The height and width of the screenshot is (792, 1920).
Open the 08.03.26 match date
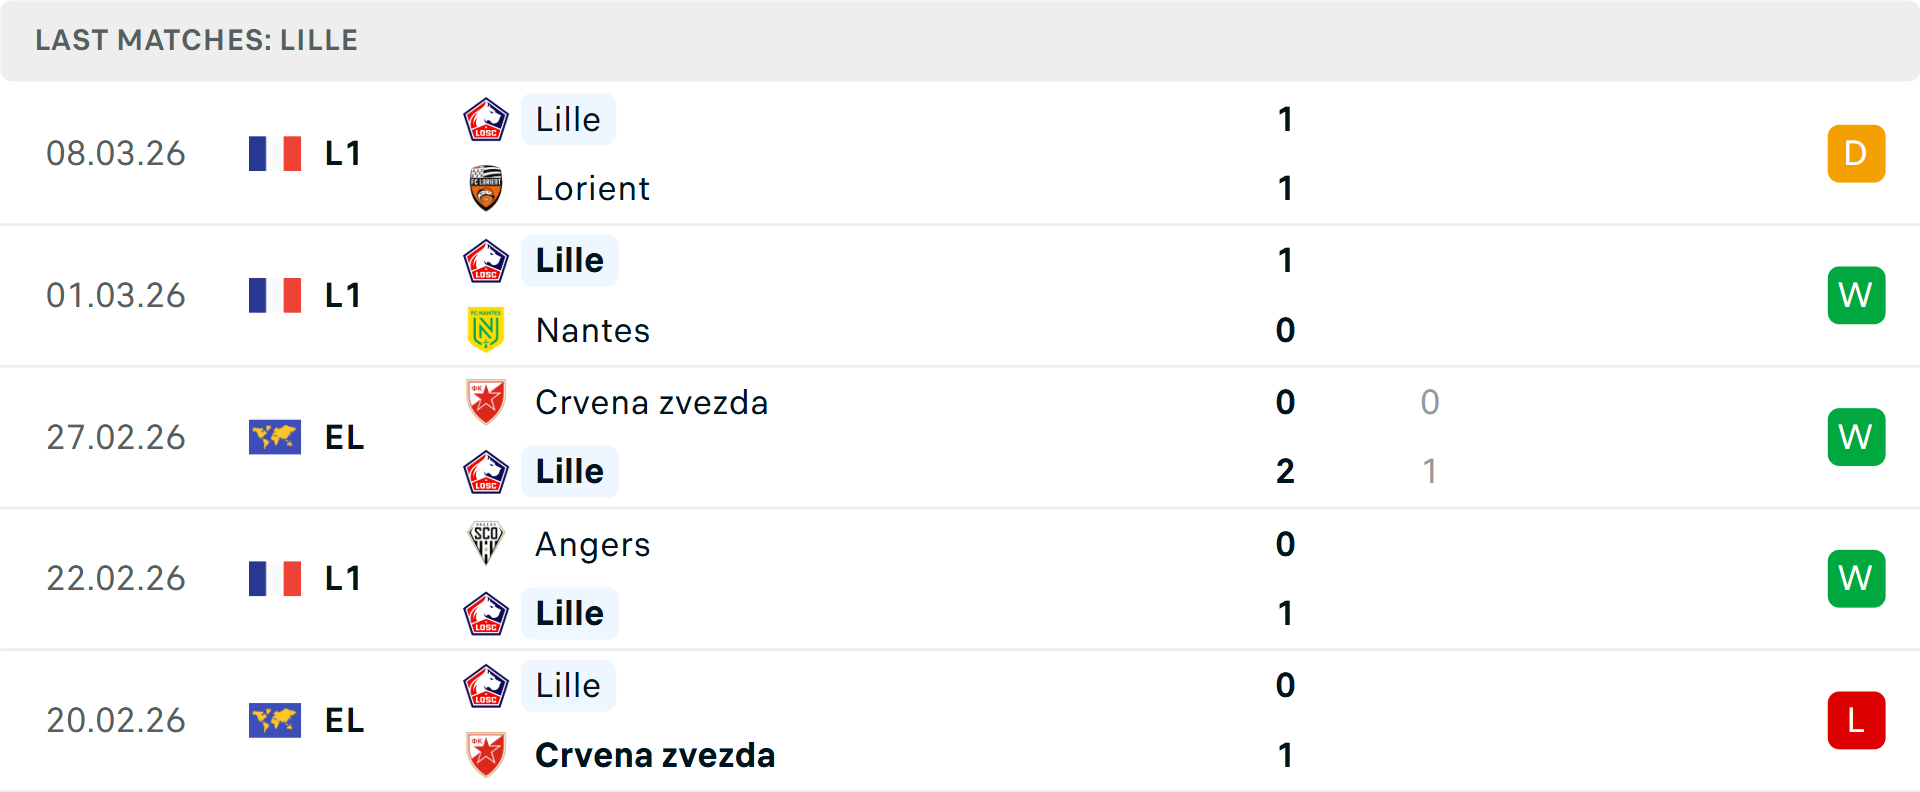pyautogui.click(x=116, y=153)
